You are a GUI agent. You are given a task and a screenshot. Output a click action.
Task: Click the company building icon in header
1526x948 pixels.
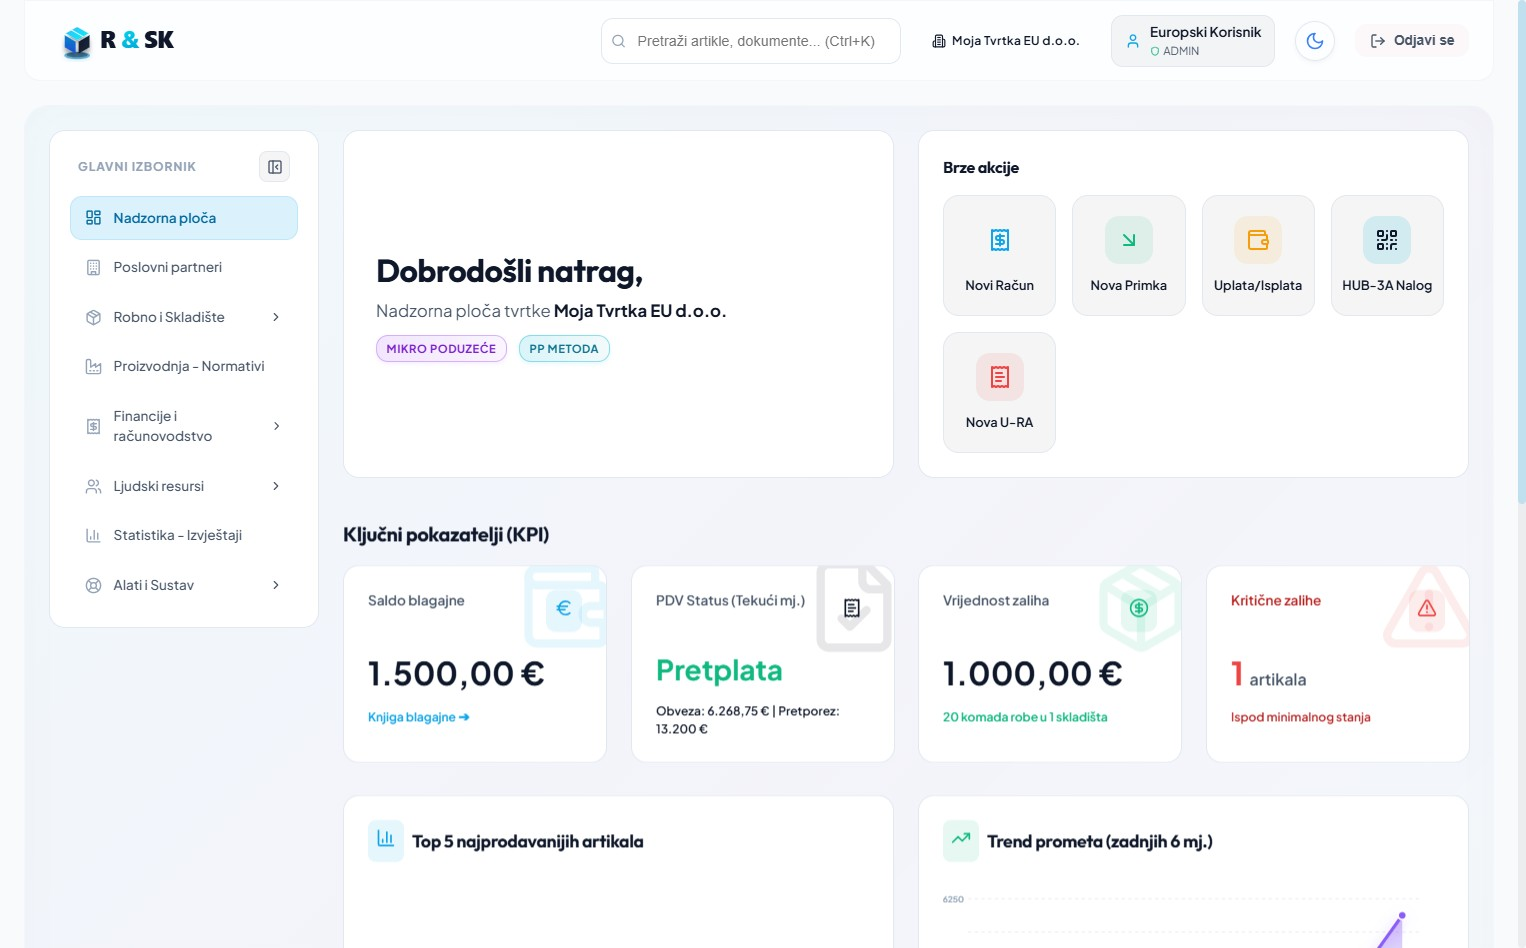click(x=939, y=41)
